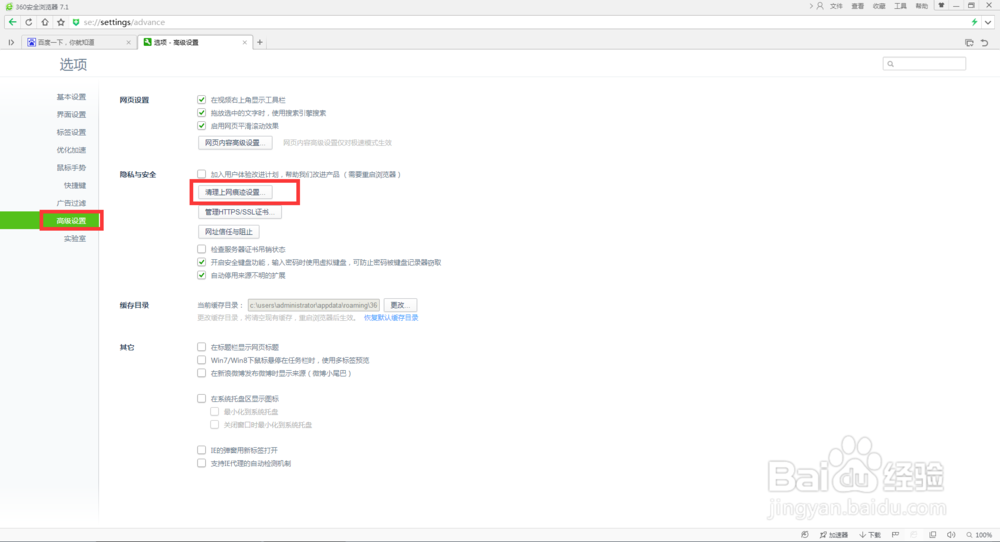Select 优化加速 in the sidebar
Viewport: 1000px width, 542px height.
tap(71, 150)
